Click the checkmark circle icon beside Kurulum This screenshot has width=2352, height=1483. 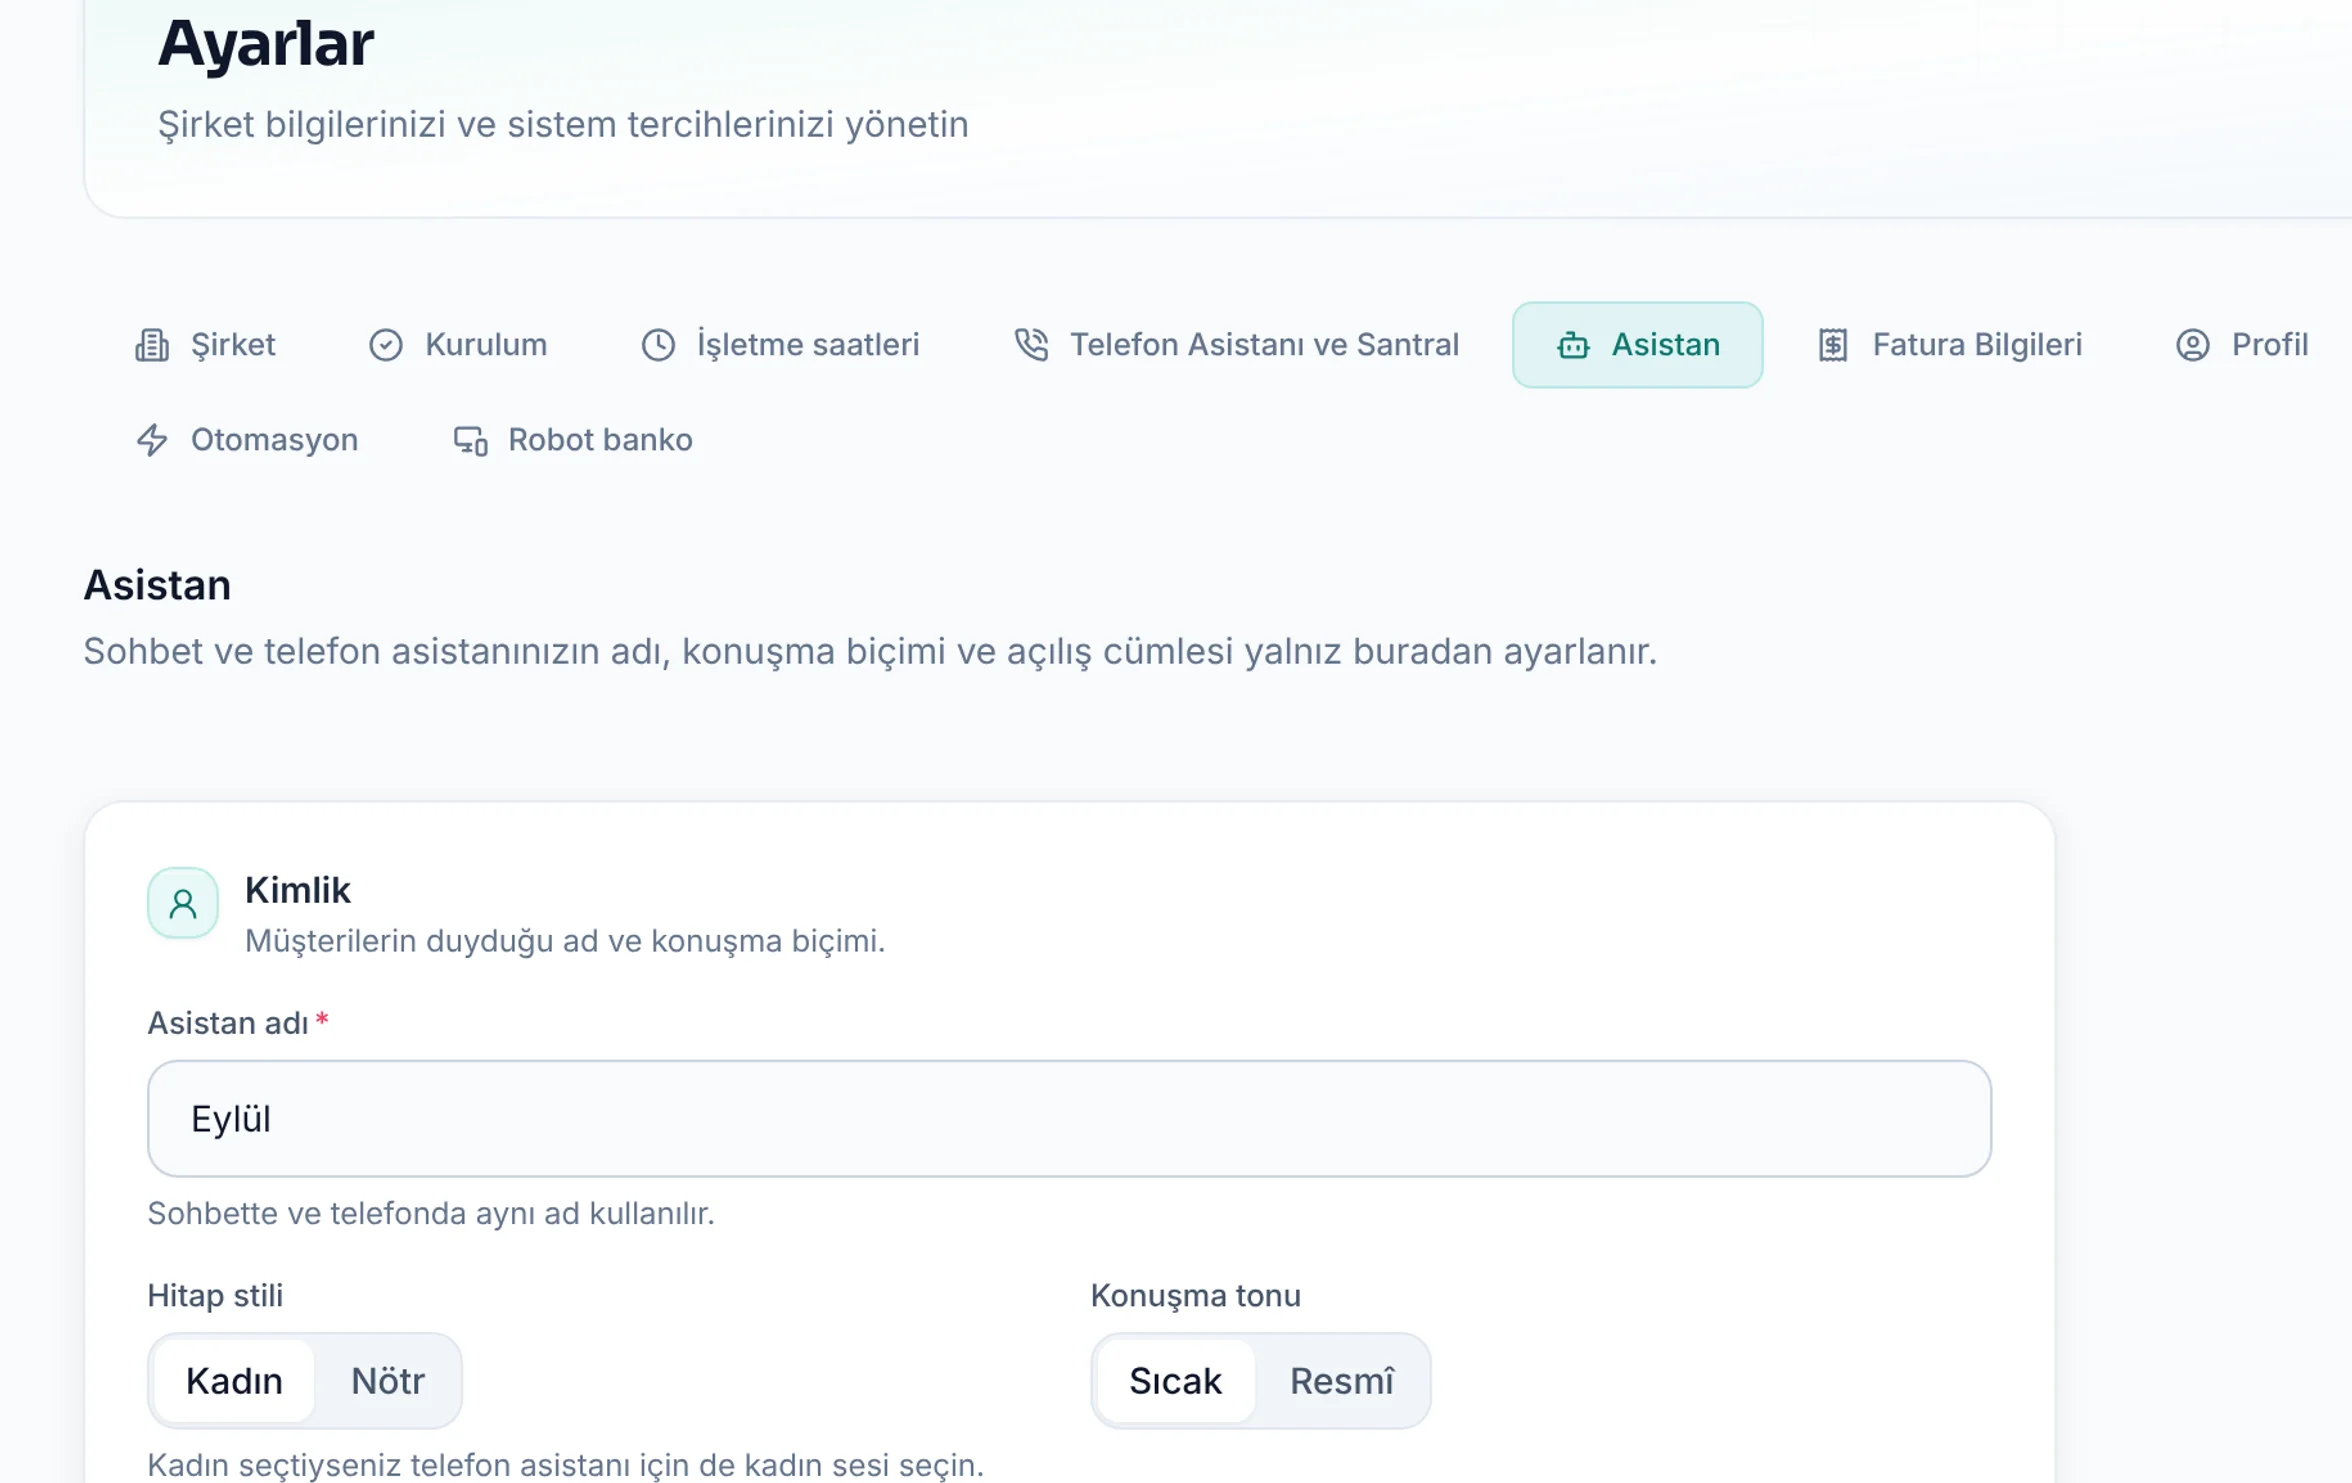[x=386, y=345]
